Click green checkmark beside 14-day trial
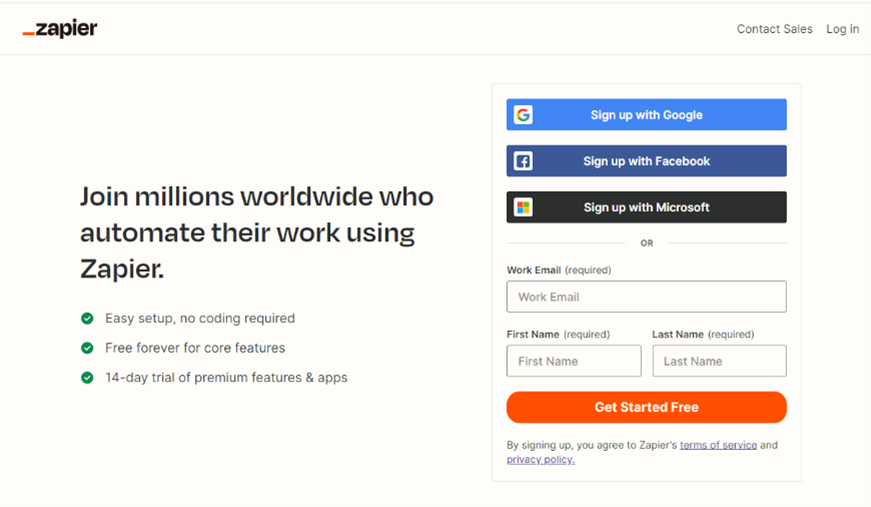The image size is (871, 507). [x=87, y=378]
